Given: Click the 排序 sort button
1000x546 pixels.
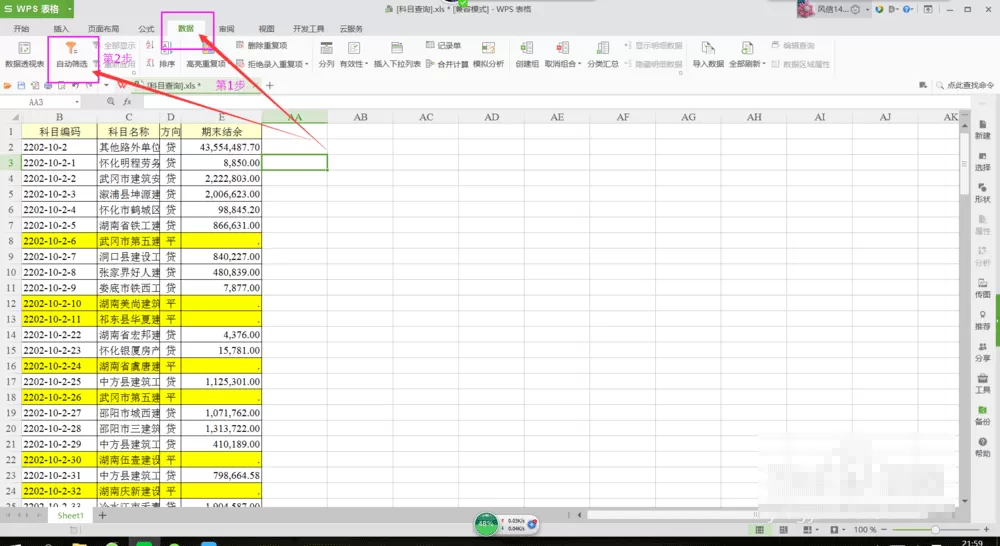Looking at the screenshot, I should (167, 55).
